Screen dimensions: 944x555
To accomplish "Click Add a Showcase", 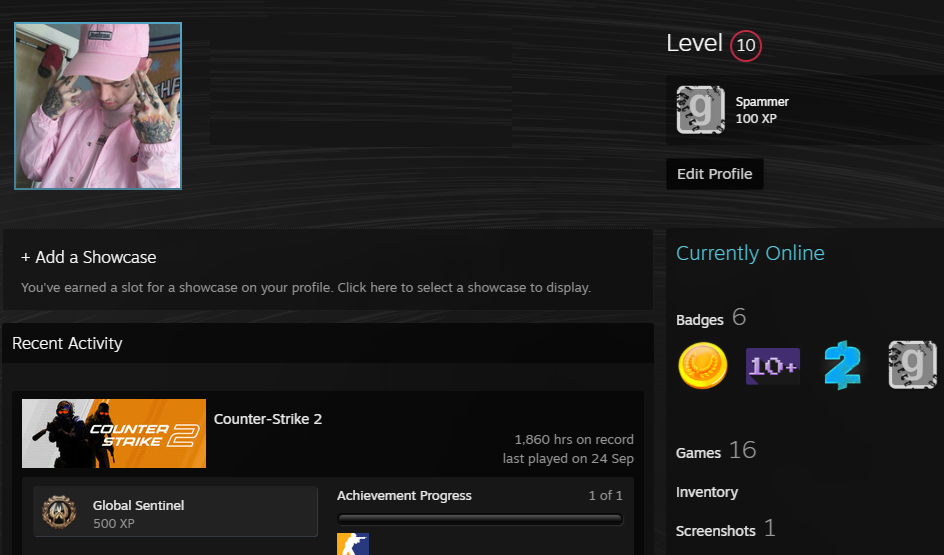I will point(88,257).
